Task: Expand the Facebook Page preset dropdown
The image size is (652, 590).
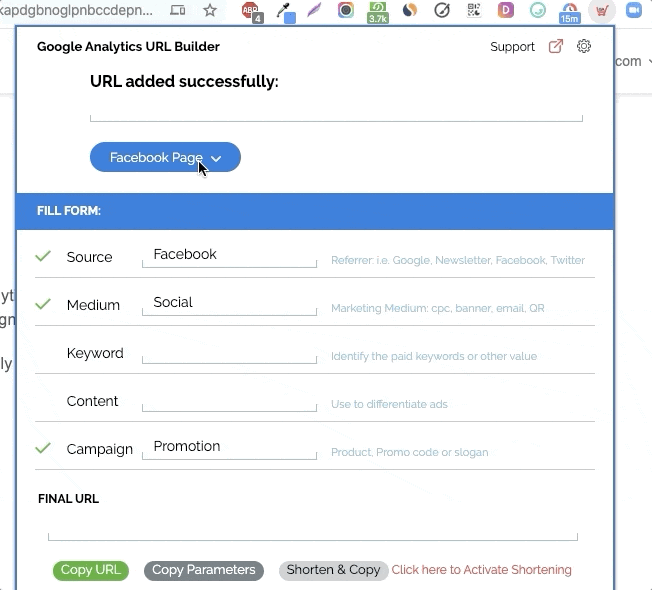Action: pos(165,157)
